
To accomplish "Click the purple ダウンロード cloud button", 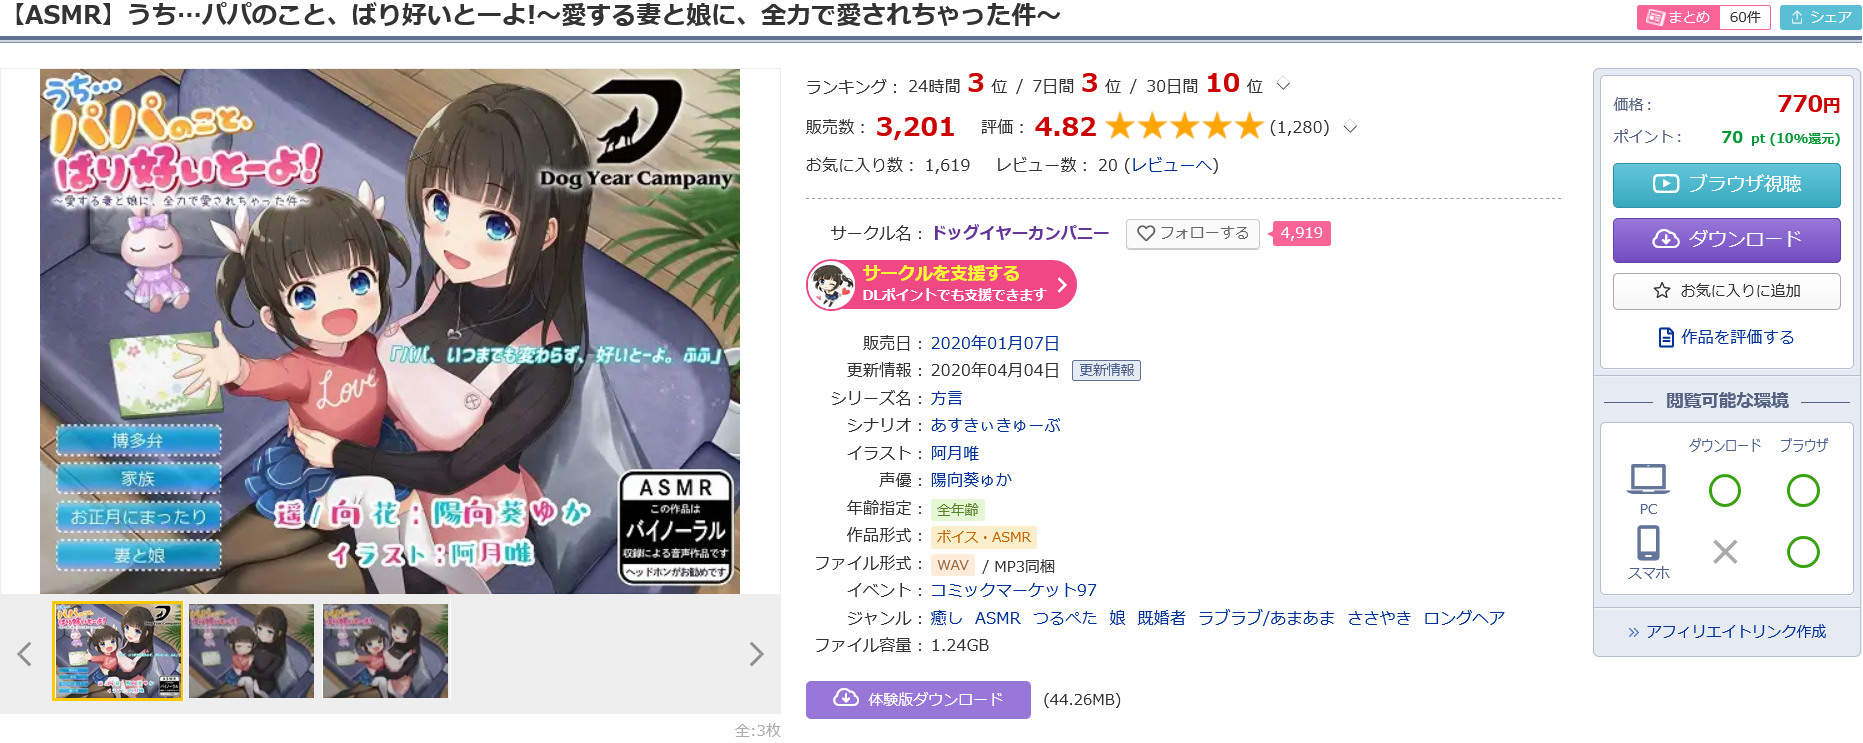I will (1726, 240).
